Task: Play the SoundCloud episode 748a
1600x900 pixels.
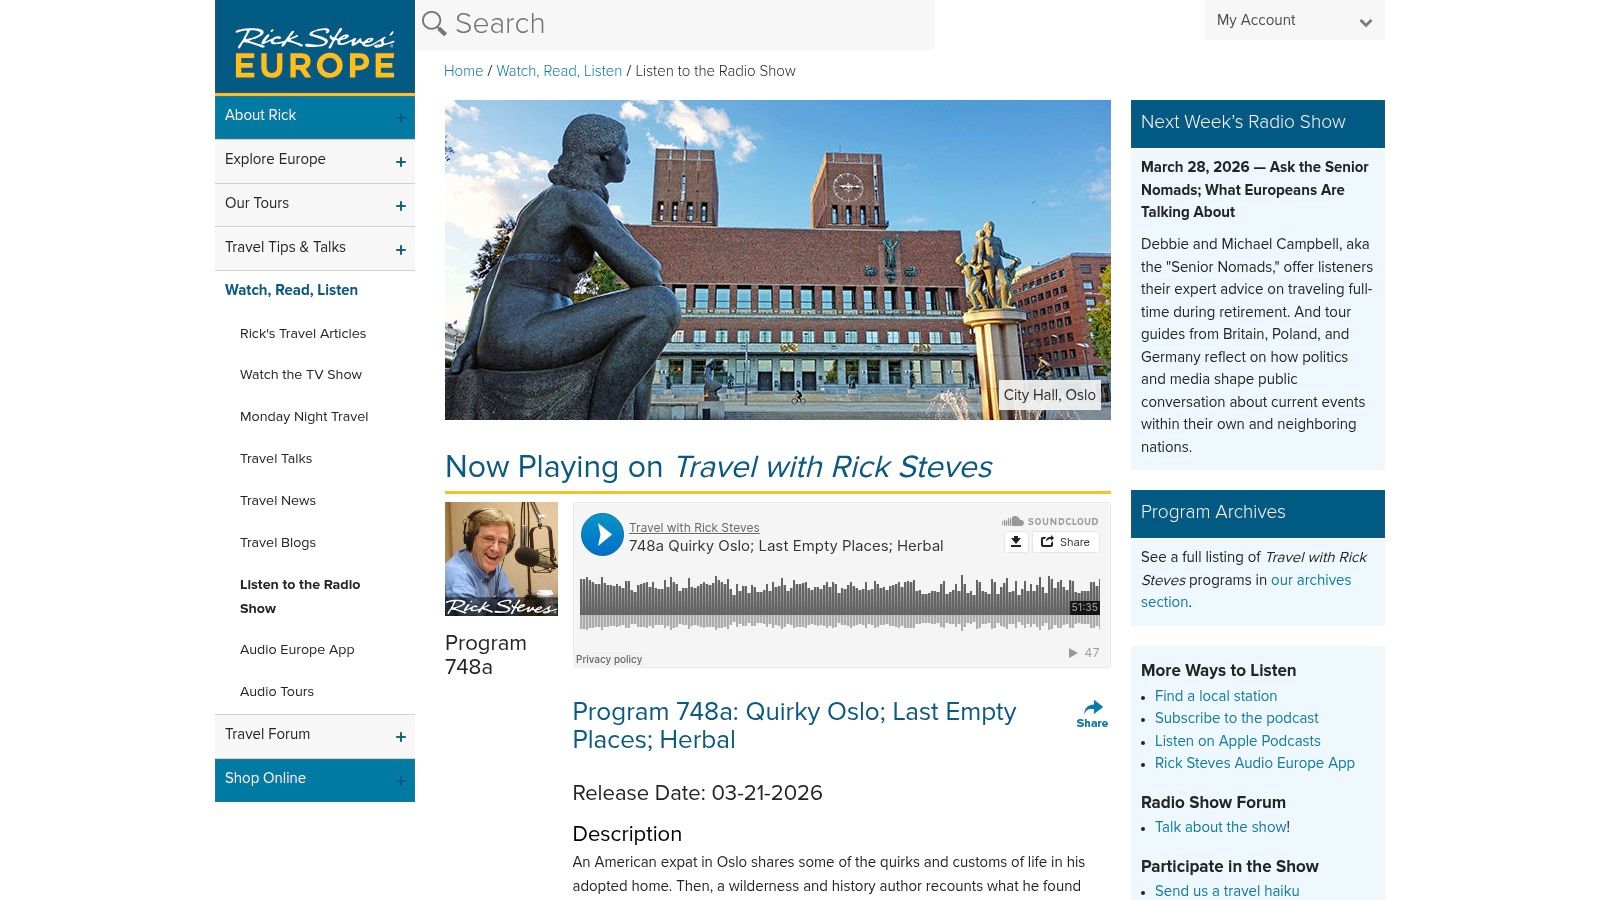Action: point(603,535)
